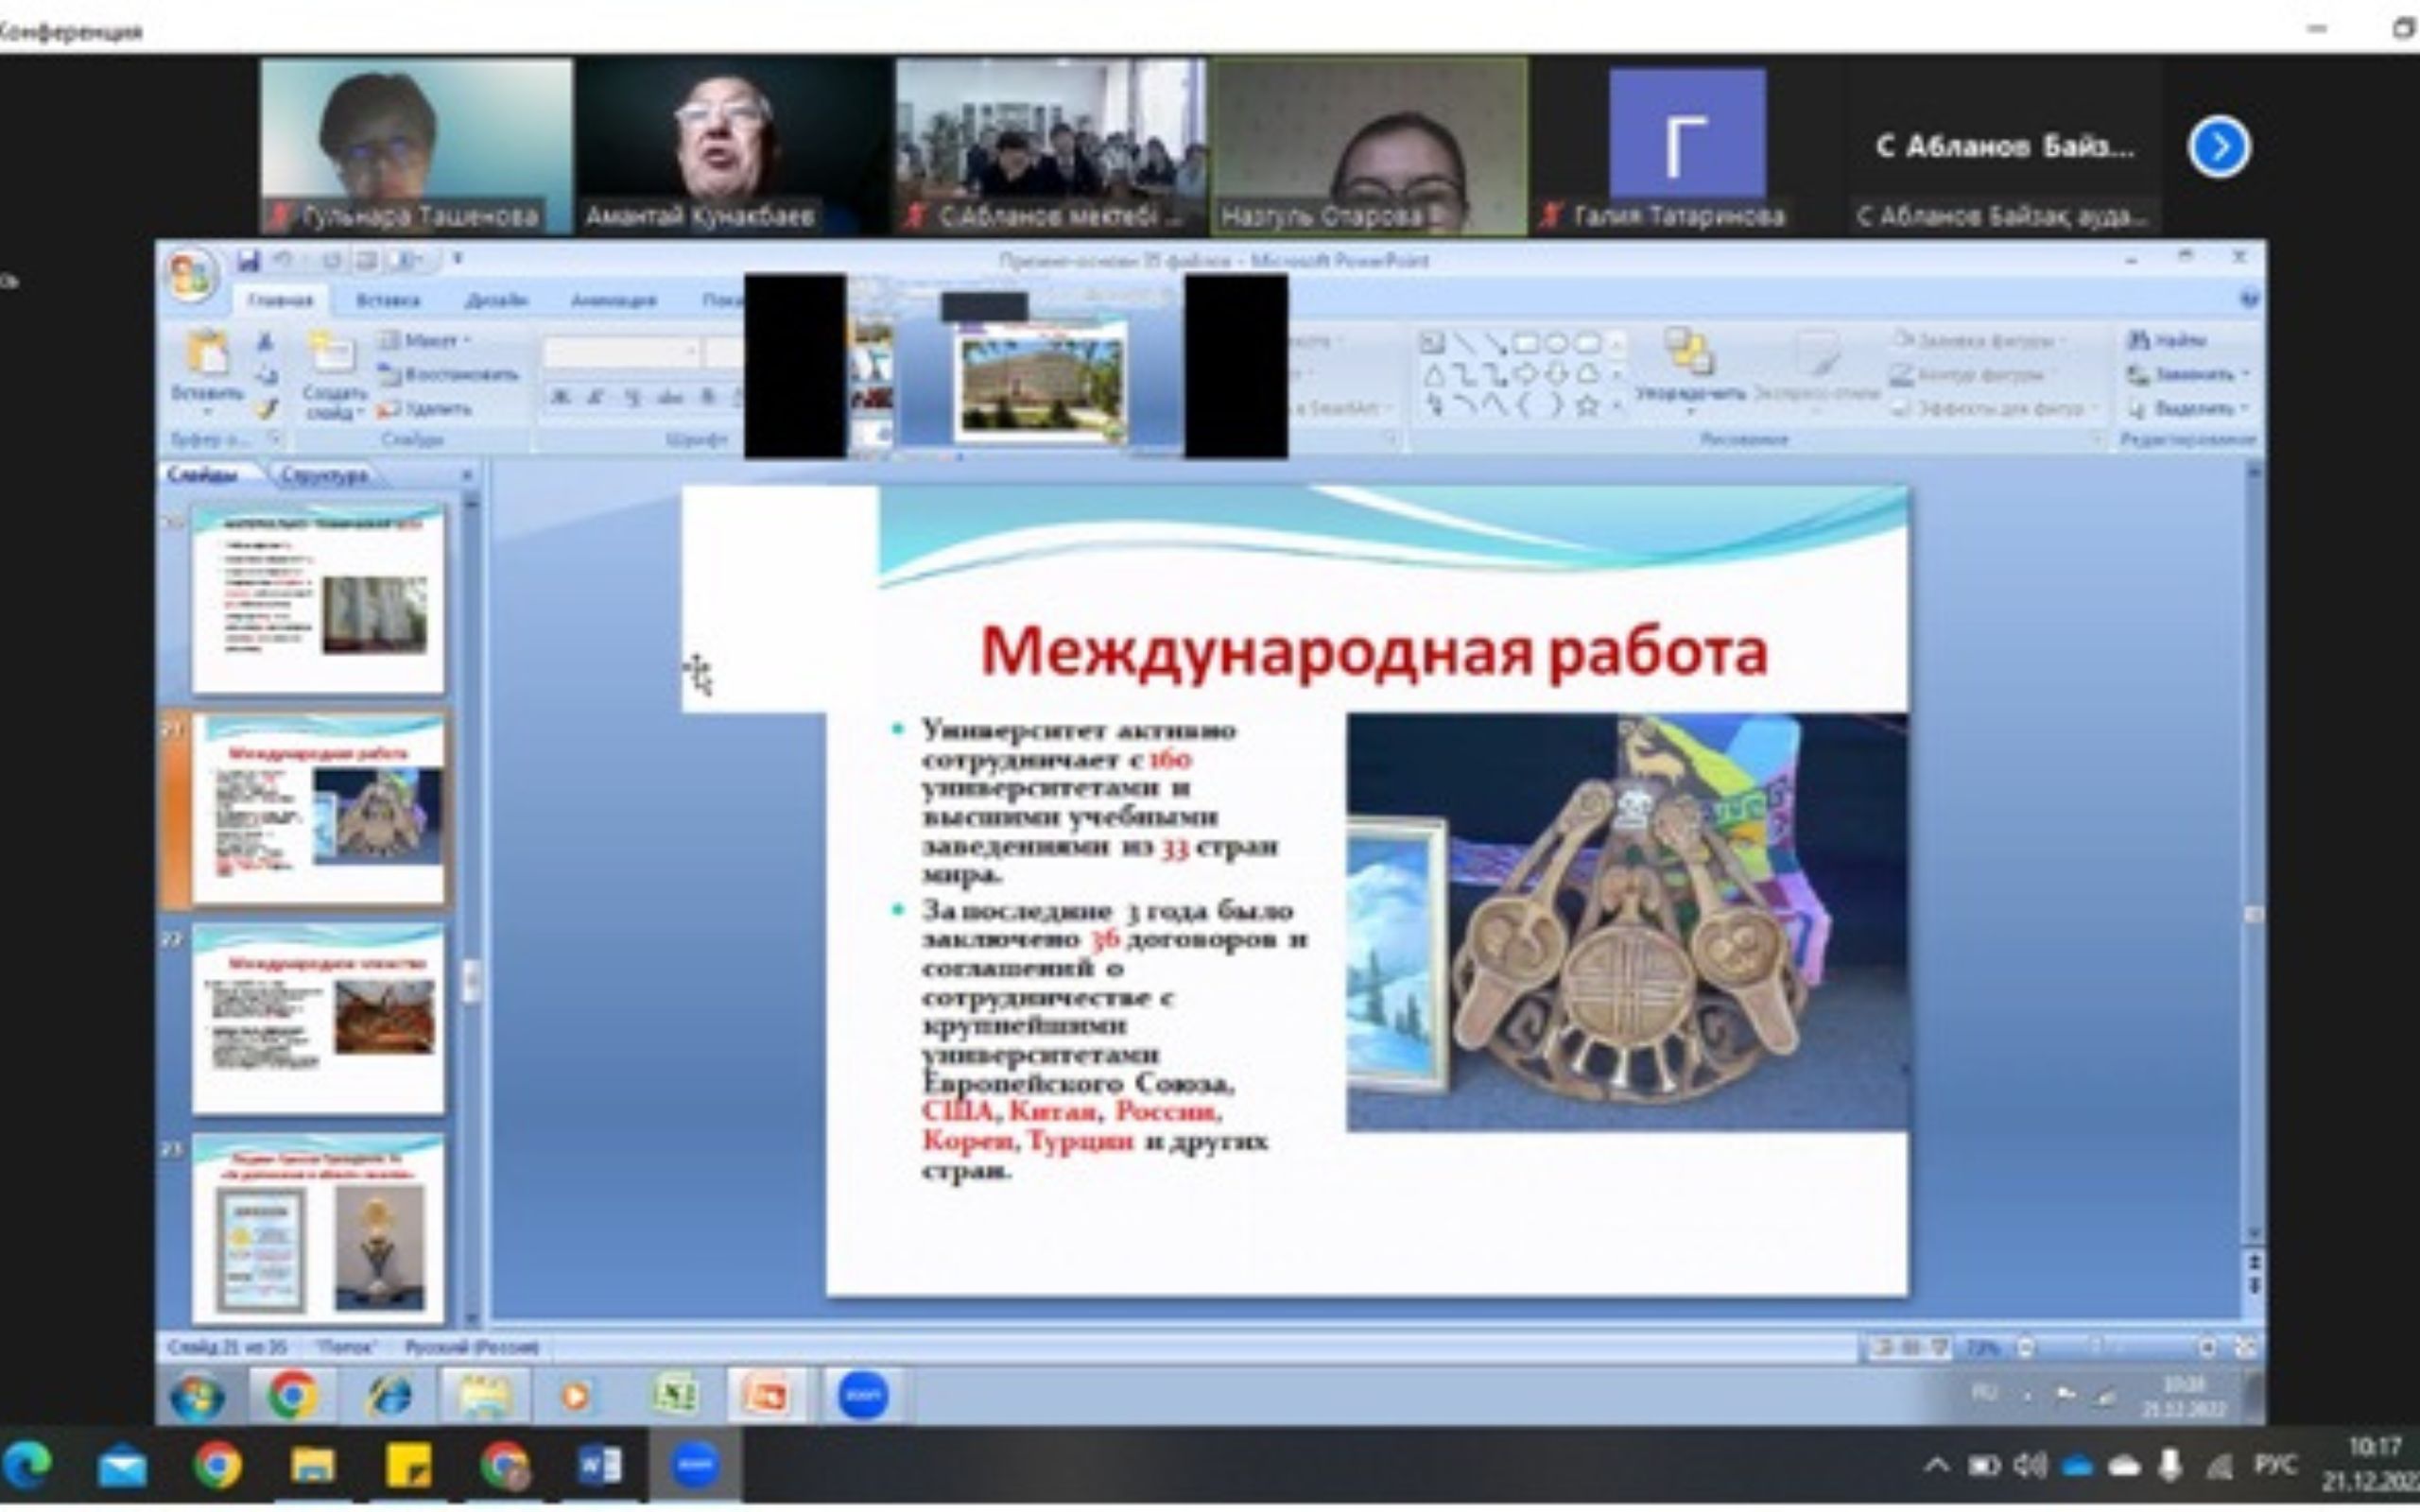Select the rectangle shape in gallery
Screen dimensions: 2420x1512
pyautogui.click(x=1525, y=343)
